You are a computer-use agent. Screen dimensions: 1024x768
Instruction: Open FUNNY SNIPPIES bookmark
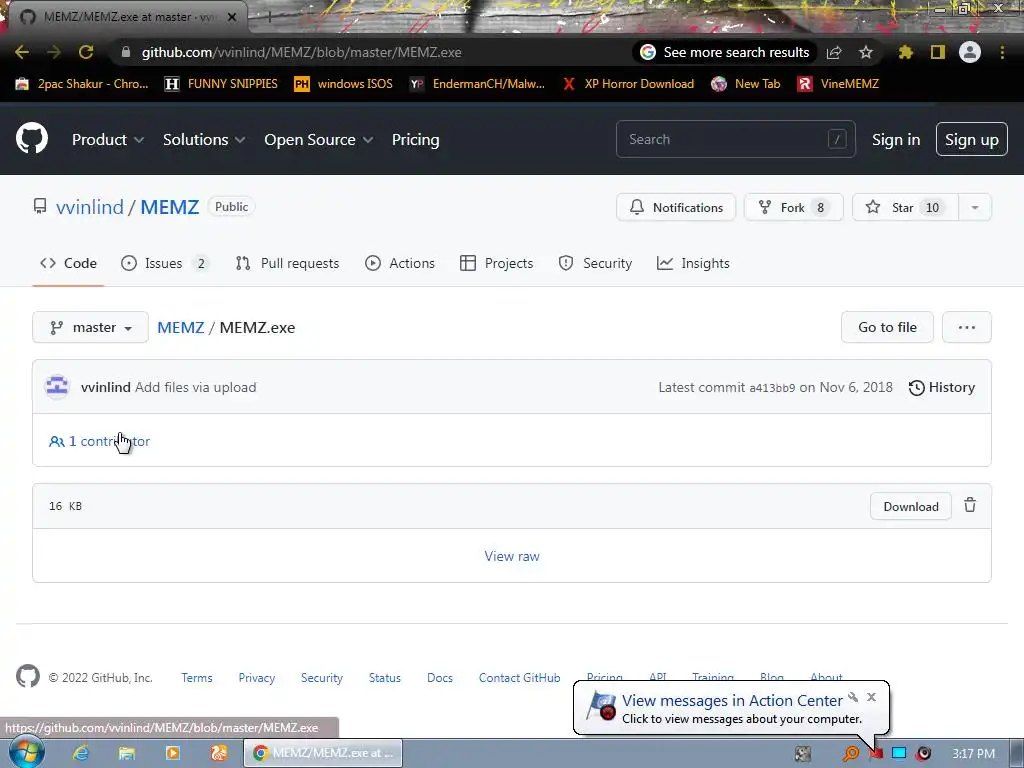(221, 84)
